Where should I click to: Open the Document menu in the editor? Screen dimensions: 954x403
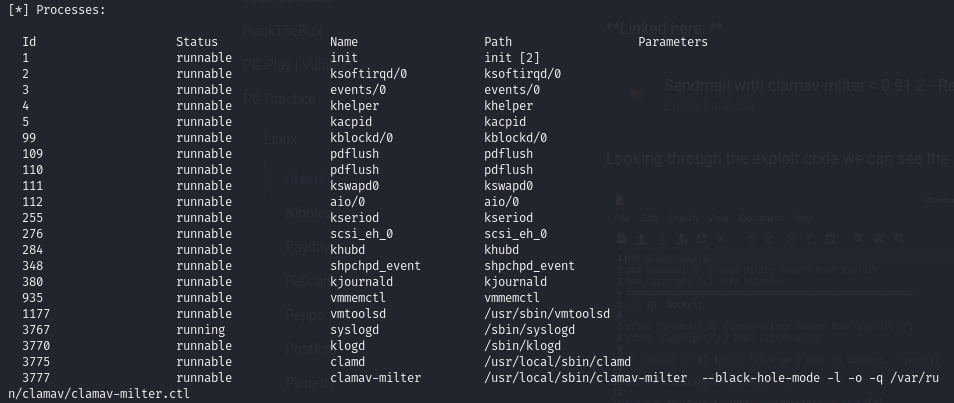click(759, 218)
